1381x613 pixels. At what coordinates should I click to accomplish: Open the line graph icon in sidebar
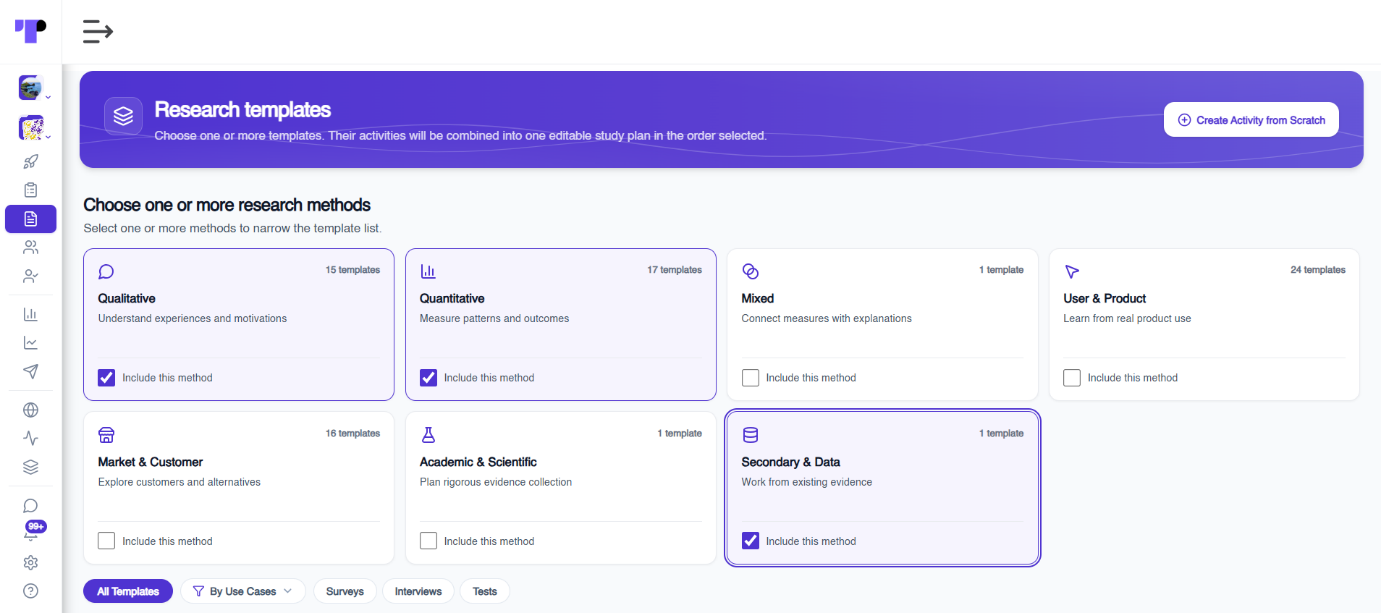[x=31, y=343]
